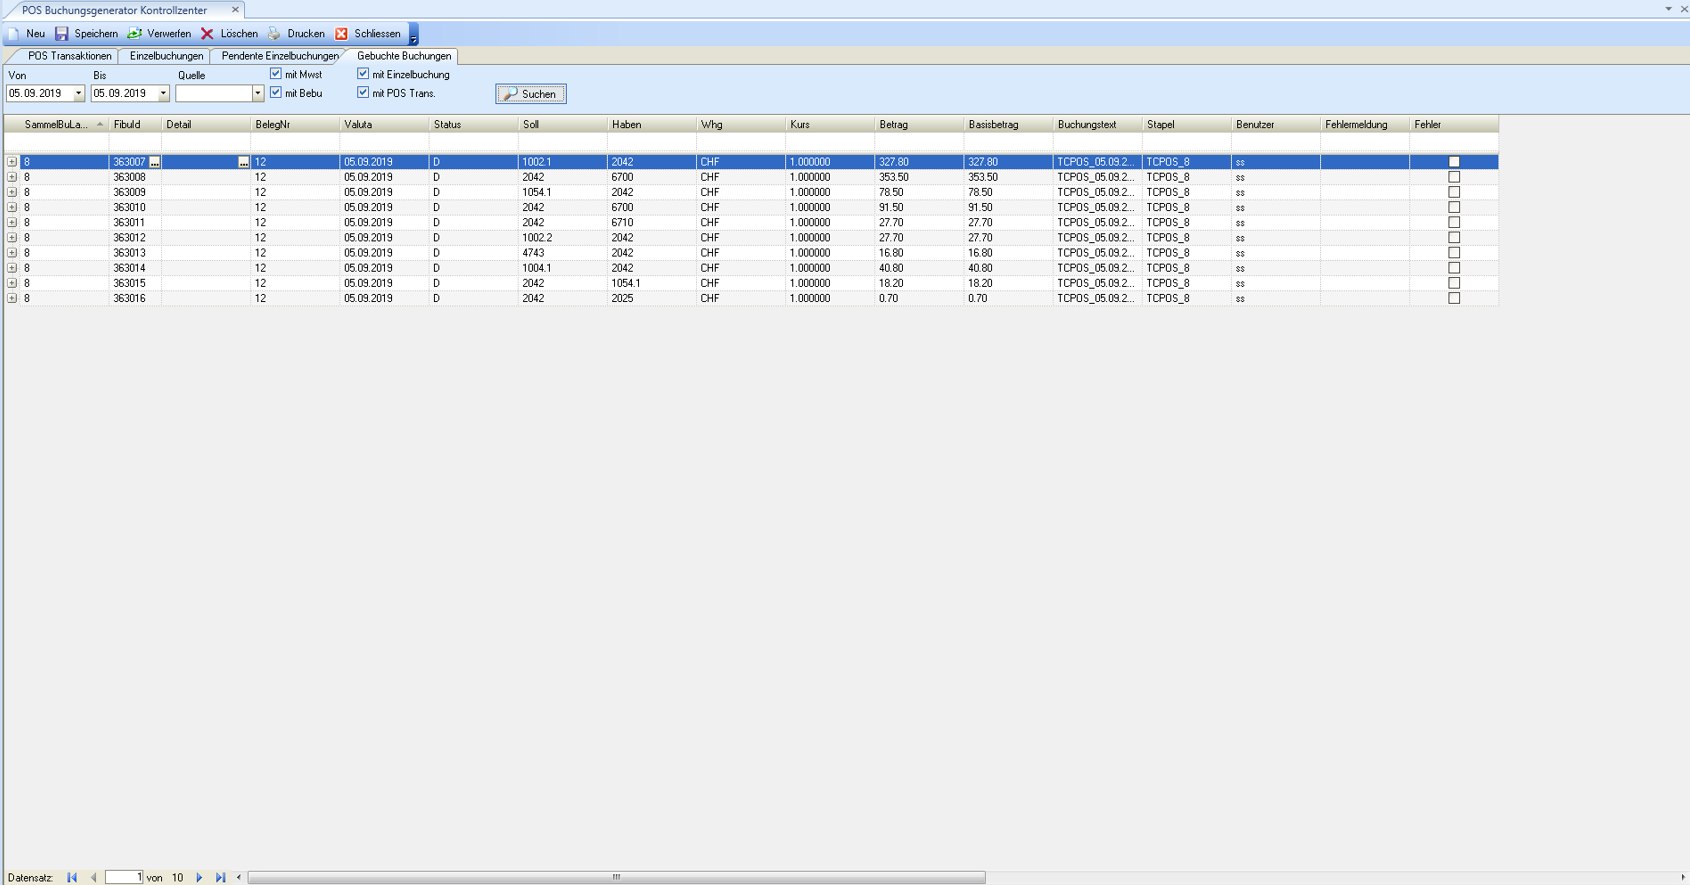The width and height of the screenshot is (1690, 885).
Task: Disable the mit POS Trans. checkbox
Action: tap(363, 93)
